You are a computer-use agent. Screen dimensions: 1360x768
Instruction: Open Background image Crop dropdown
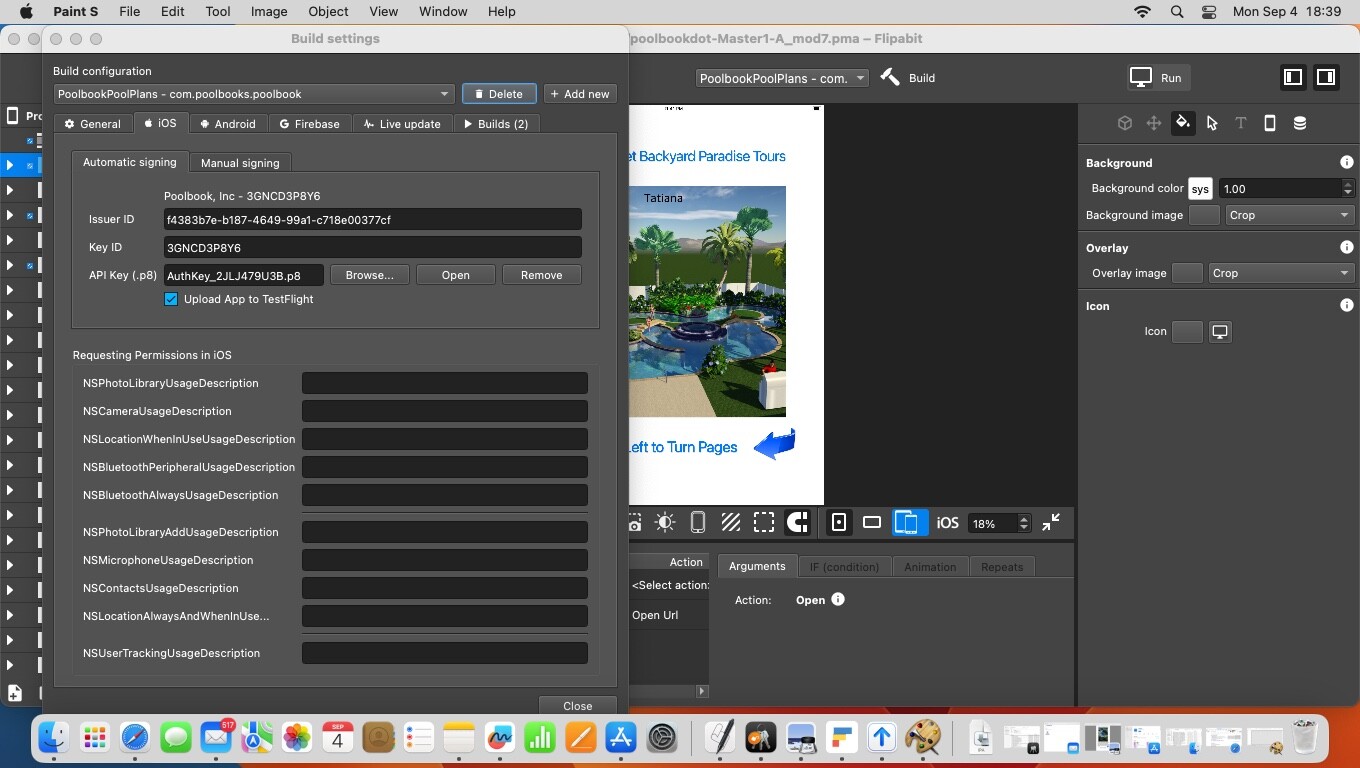(1290, 215)
